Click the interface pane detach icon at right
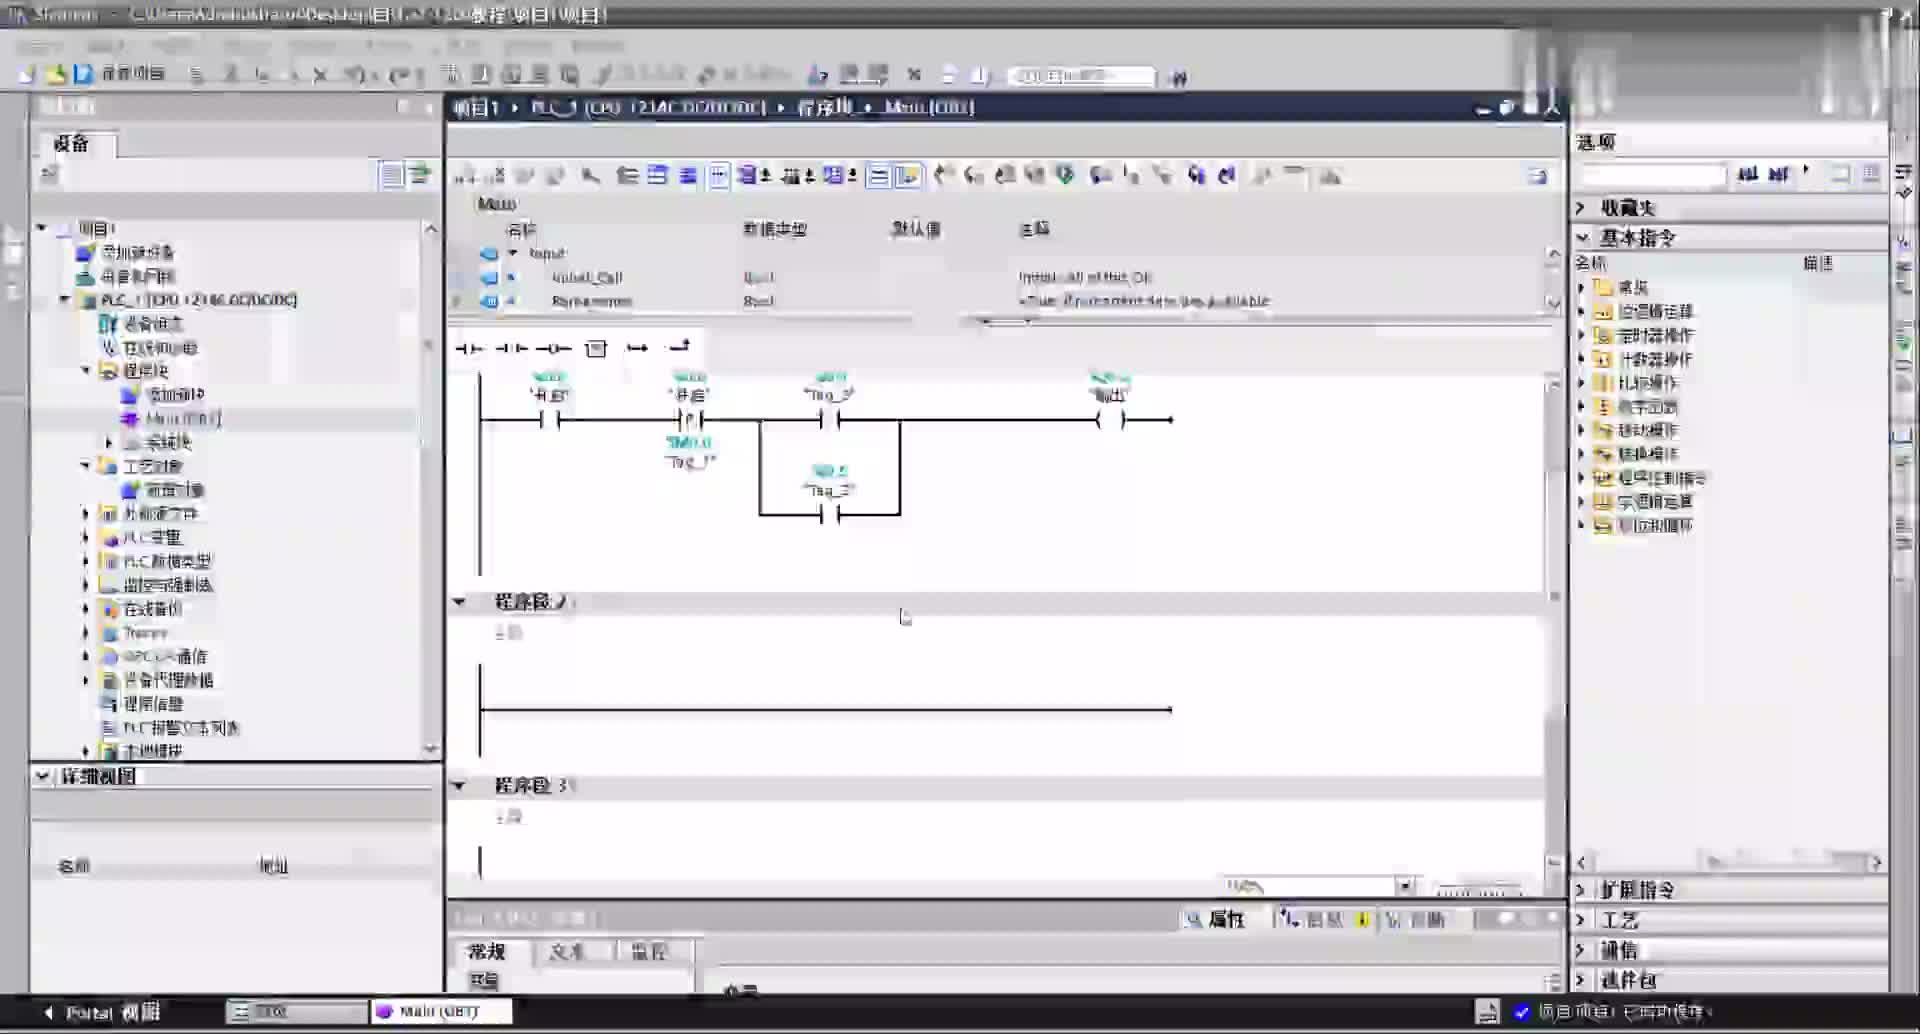1920x1034 pixels. click(x=1537, y=177)
